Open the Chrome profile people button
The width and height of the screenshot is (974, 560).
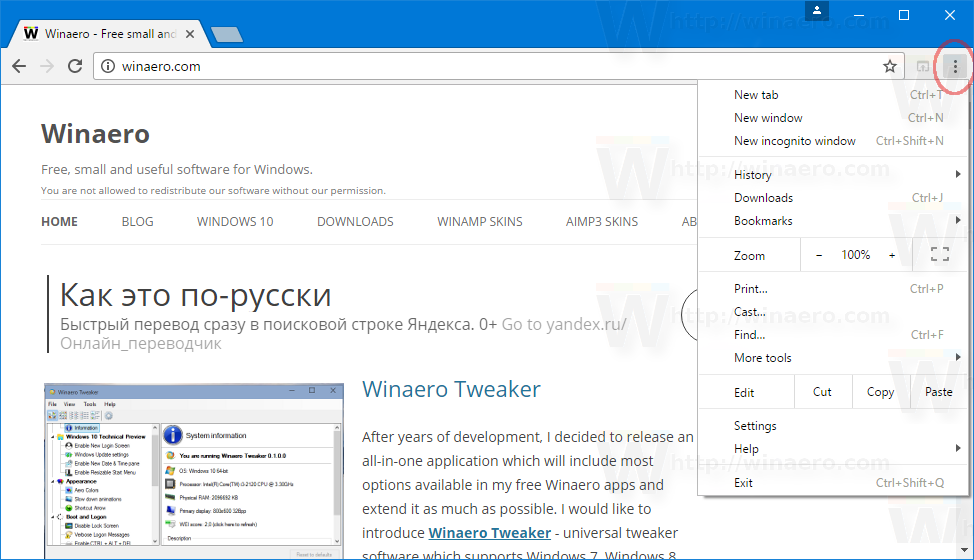[x=817, y=11]
